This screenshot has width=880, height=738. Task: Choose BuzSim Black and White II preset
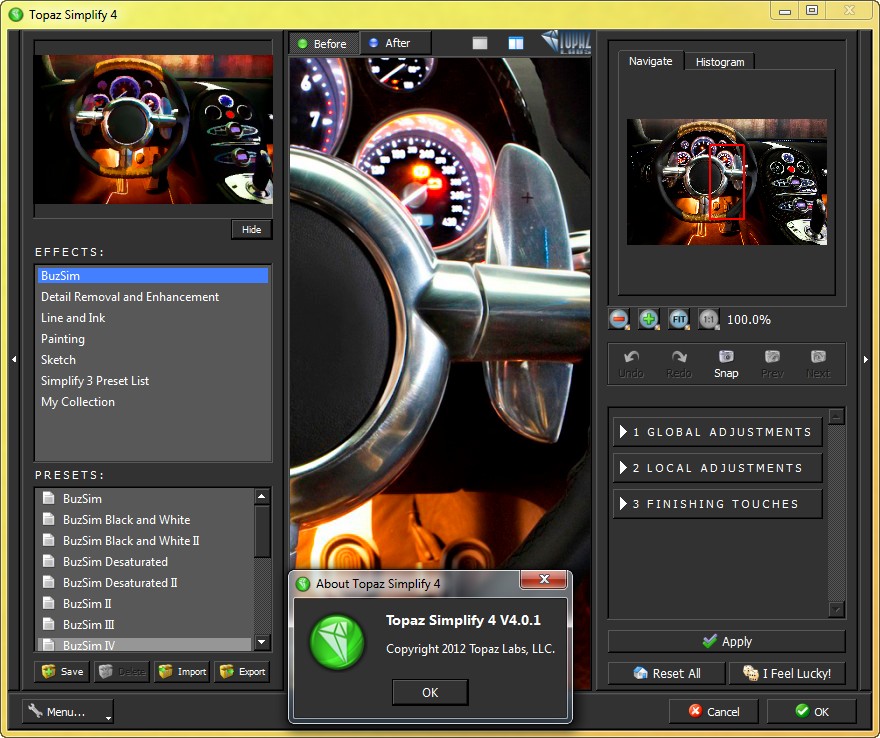pos(145,540)
